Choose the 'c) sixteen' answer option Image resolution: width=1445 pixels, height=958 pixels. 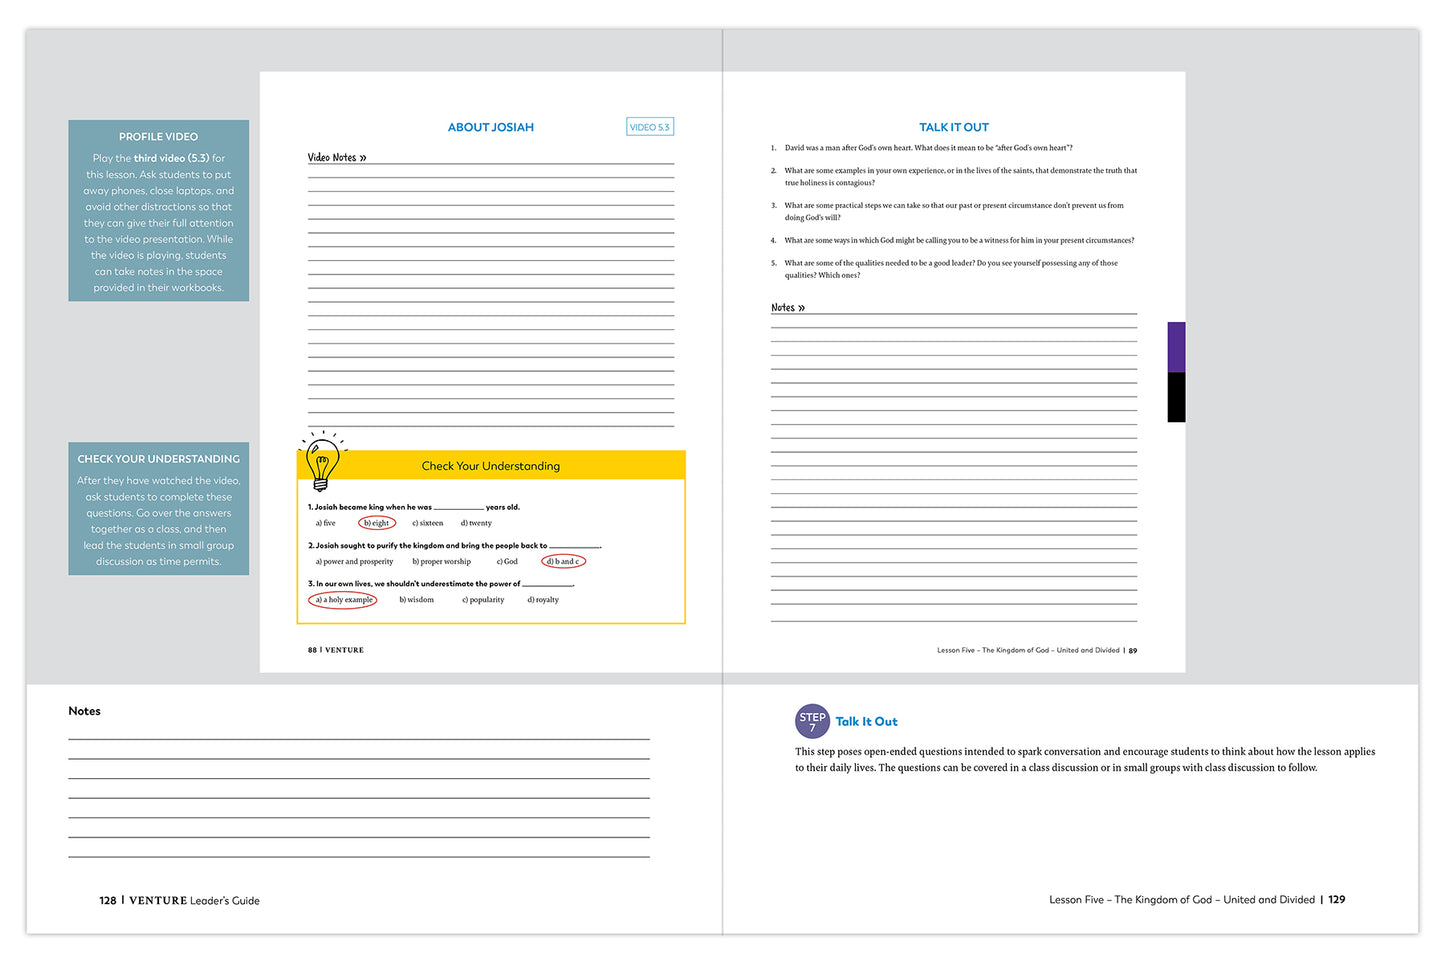[x=427, y=523]
